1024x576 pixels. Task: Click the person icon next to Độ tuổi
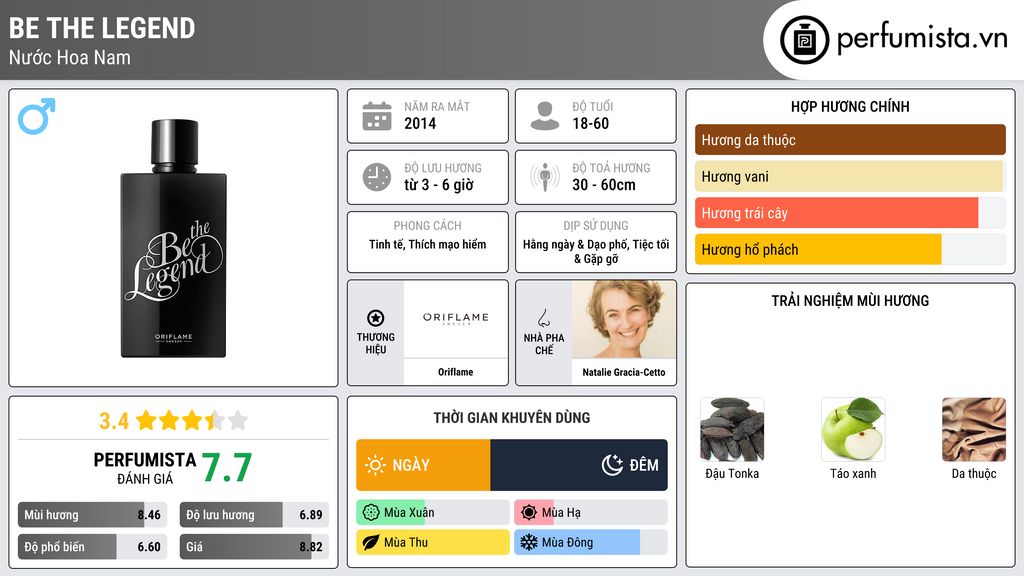click(x=545, y=116)
